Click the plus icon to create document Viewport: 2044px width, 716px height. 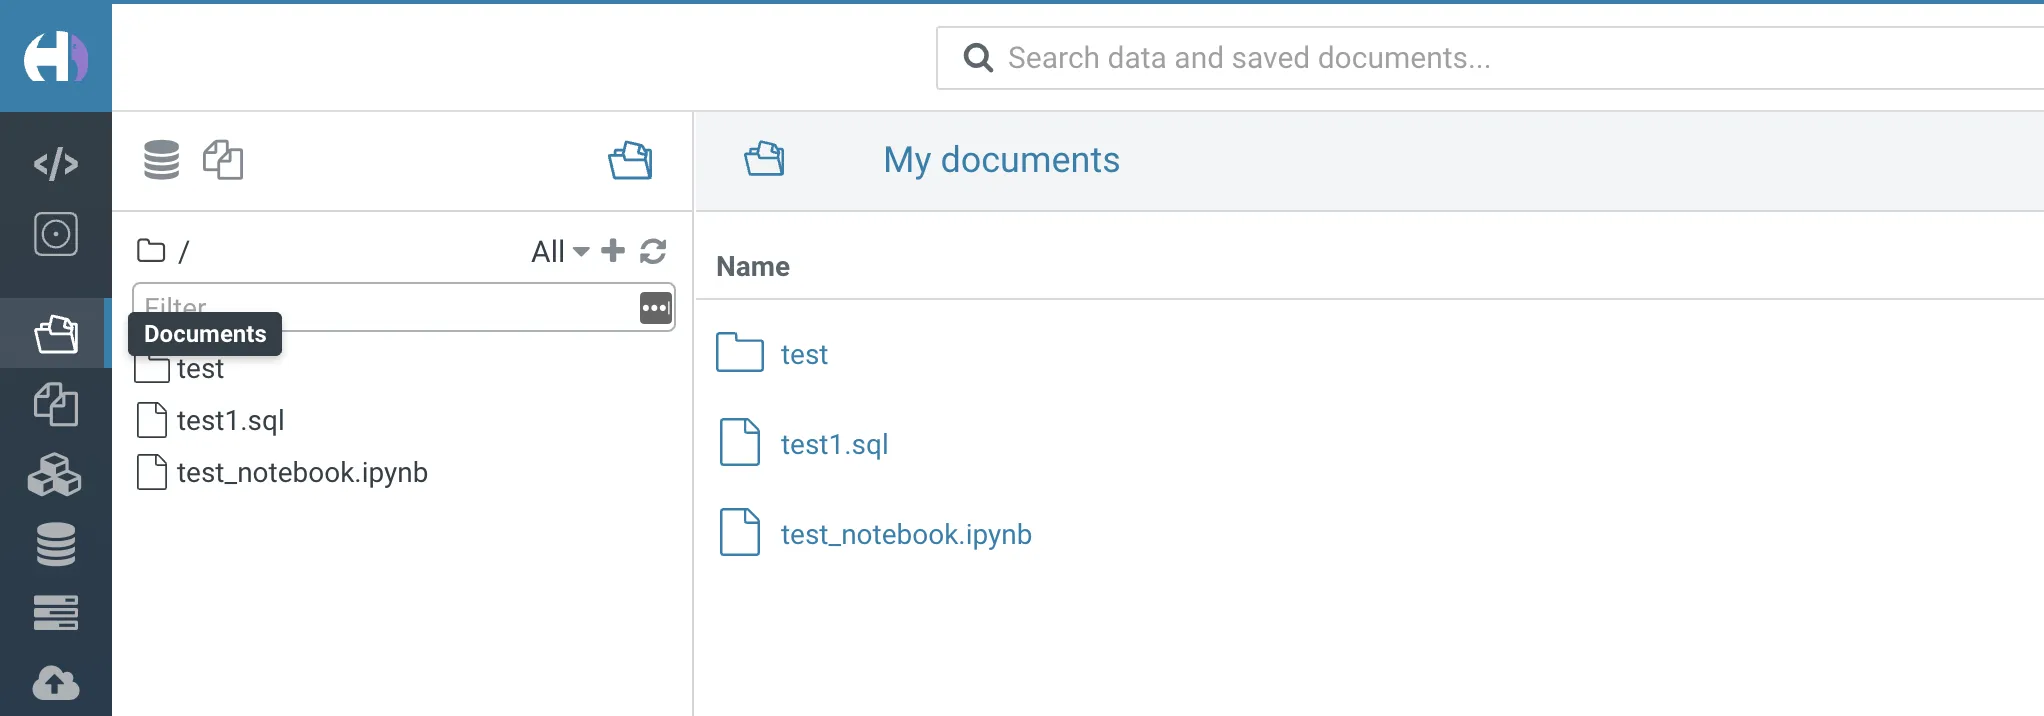pyautogui.click(x=613, y=251)
